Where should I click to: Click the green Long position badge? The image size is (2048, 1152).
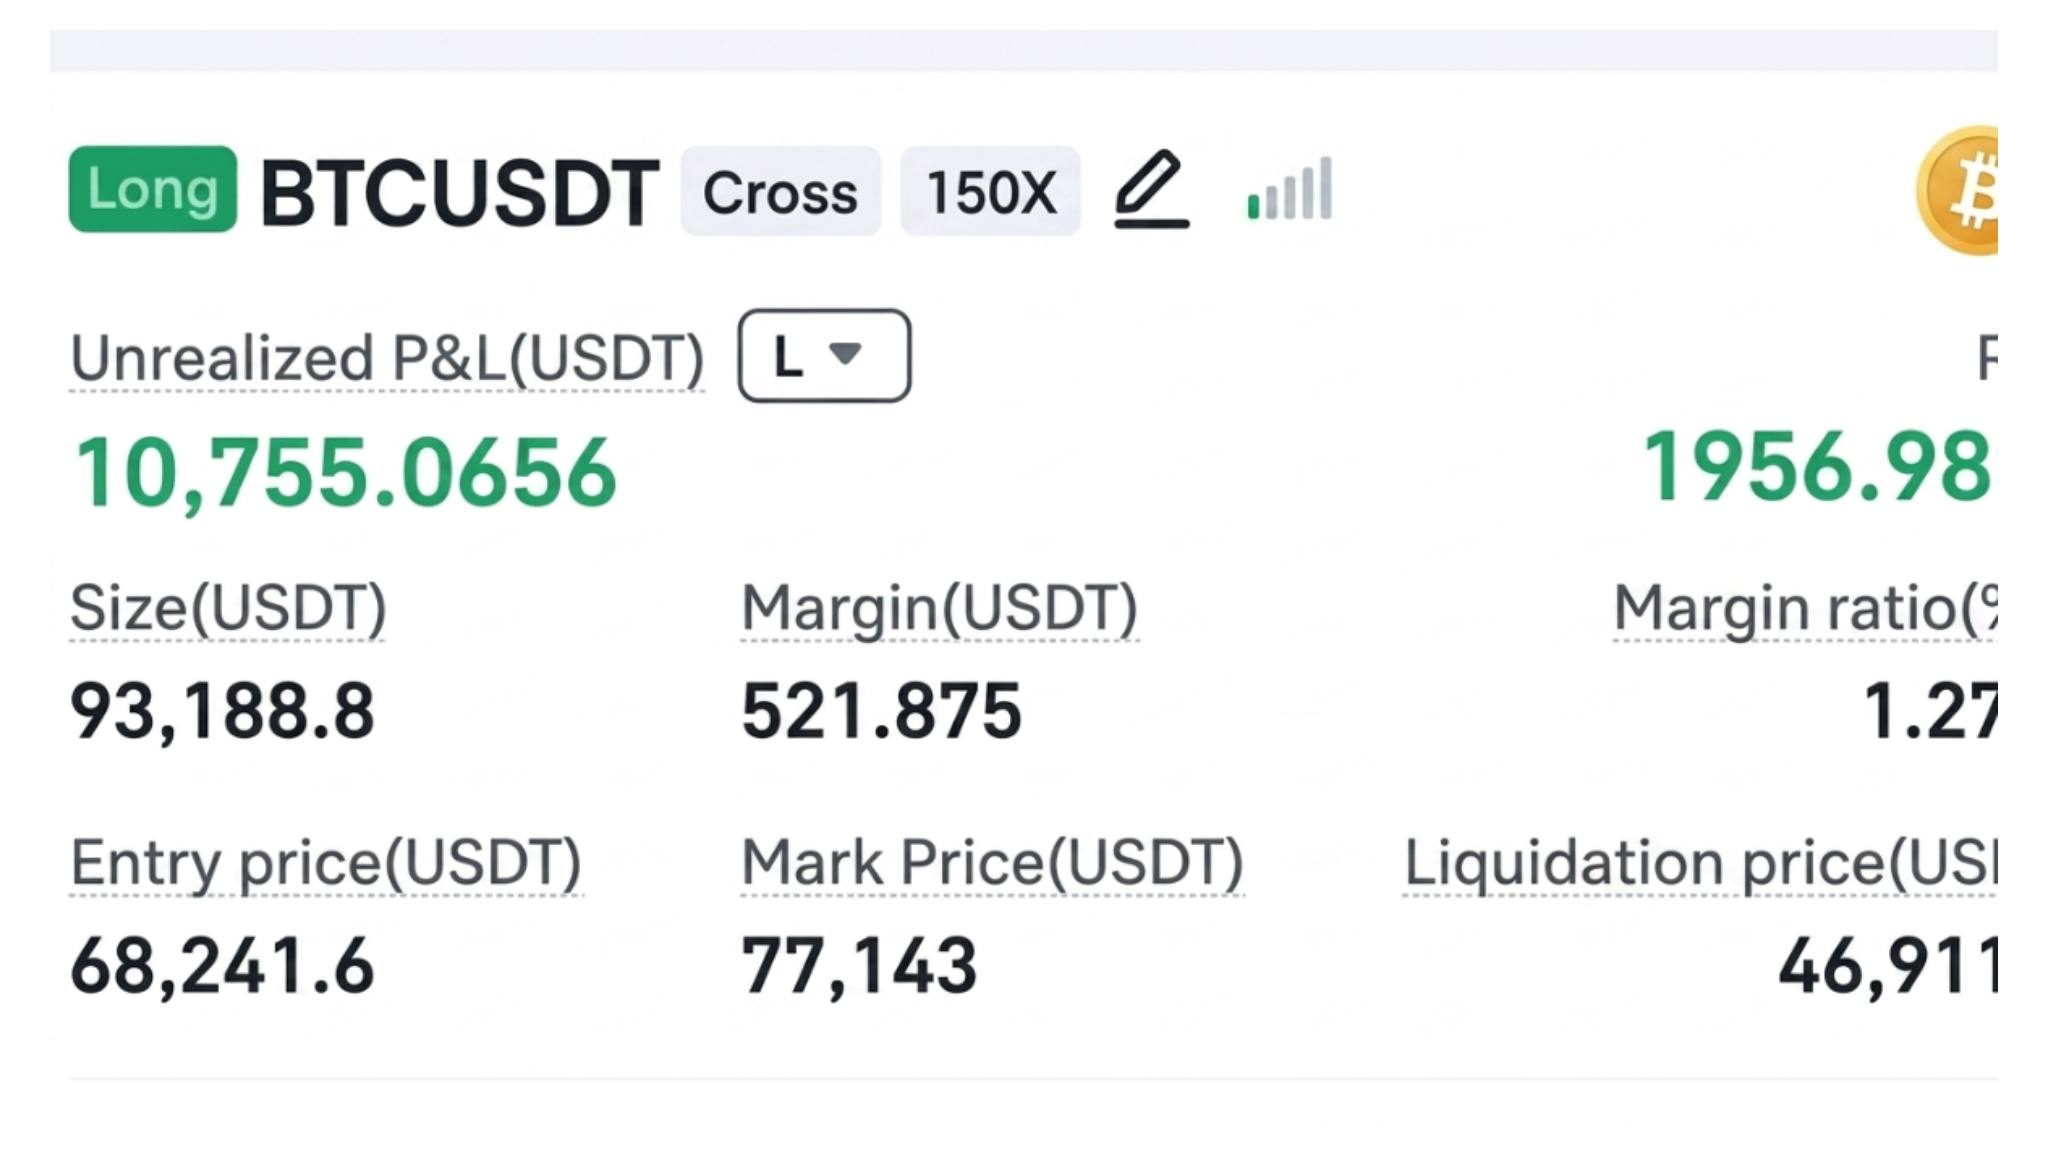tap(153, 189)
